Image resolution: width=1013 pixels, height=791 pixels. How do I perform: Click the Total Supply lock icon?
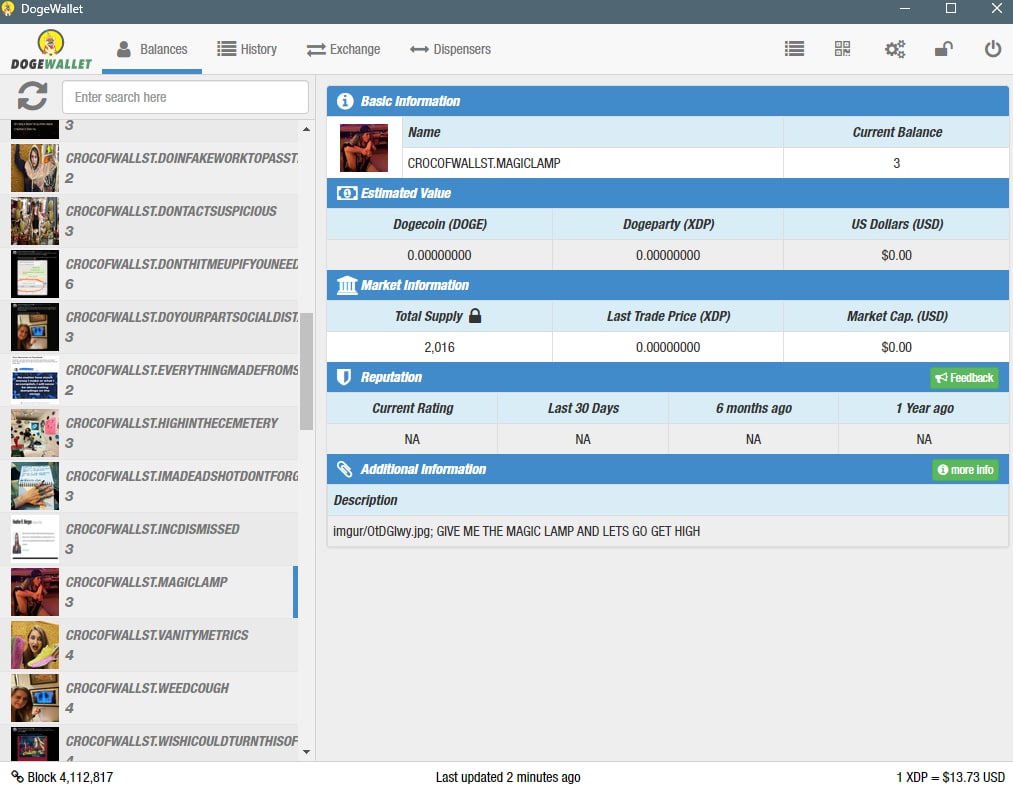click(x=475, y=315)
